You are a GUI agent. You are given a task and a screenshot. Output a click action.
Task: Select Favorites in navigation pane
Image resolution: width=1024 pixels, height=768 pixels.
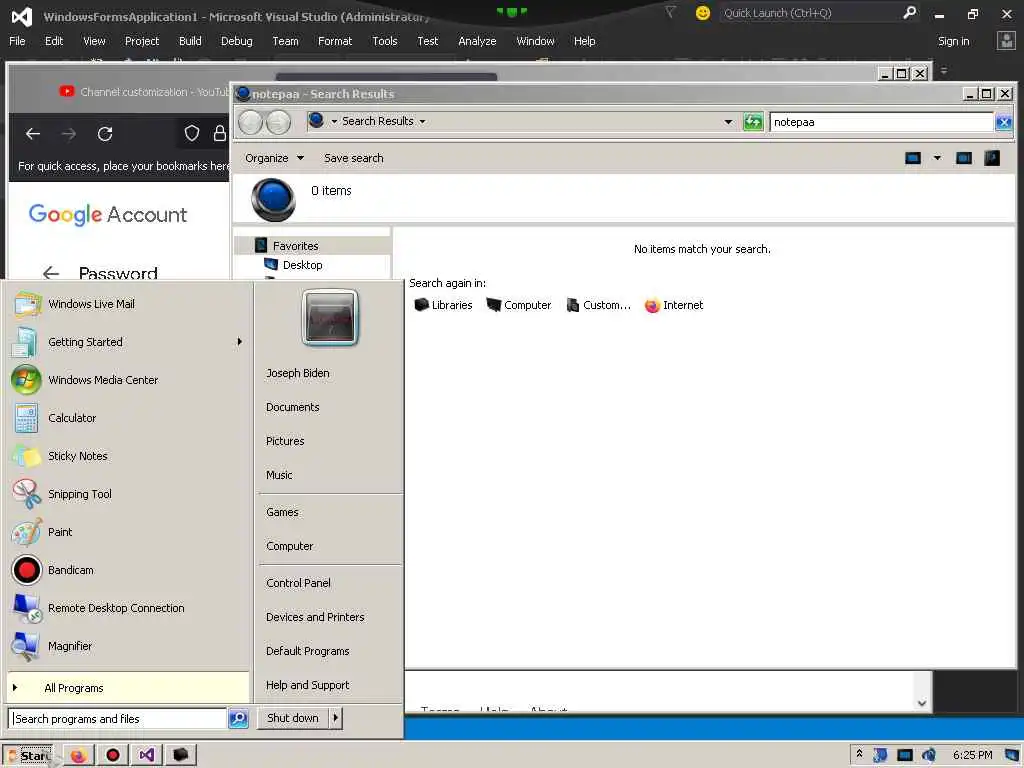tap(296, 246)
